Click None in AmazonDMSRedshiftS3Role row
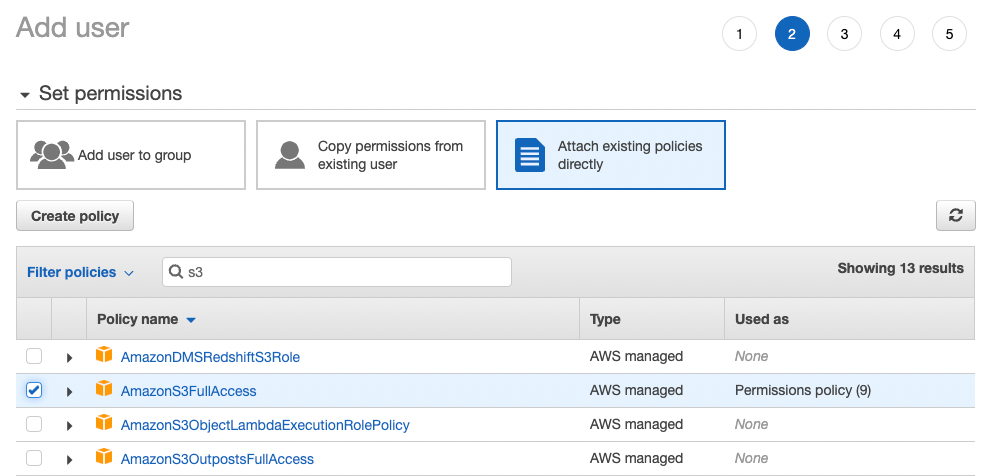Viewport: 993px width, 476px height. 752,356
